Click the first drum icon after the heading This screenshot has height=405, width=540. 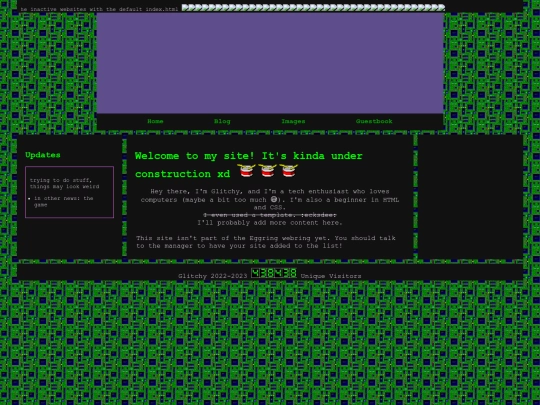[x=246, y=170]
